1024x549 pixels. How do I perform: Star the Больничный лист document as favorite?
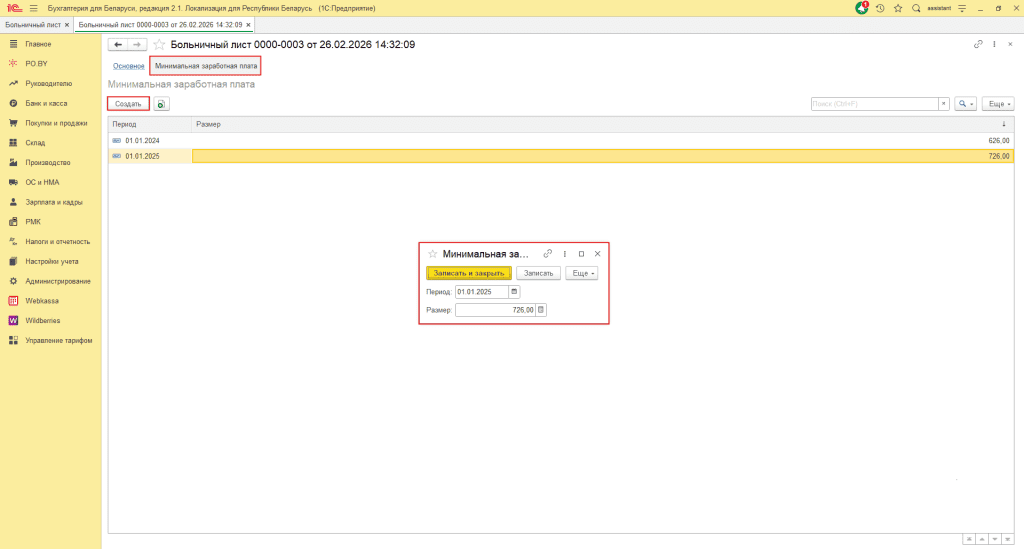[x=160, y=45]
